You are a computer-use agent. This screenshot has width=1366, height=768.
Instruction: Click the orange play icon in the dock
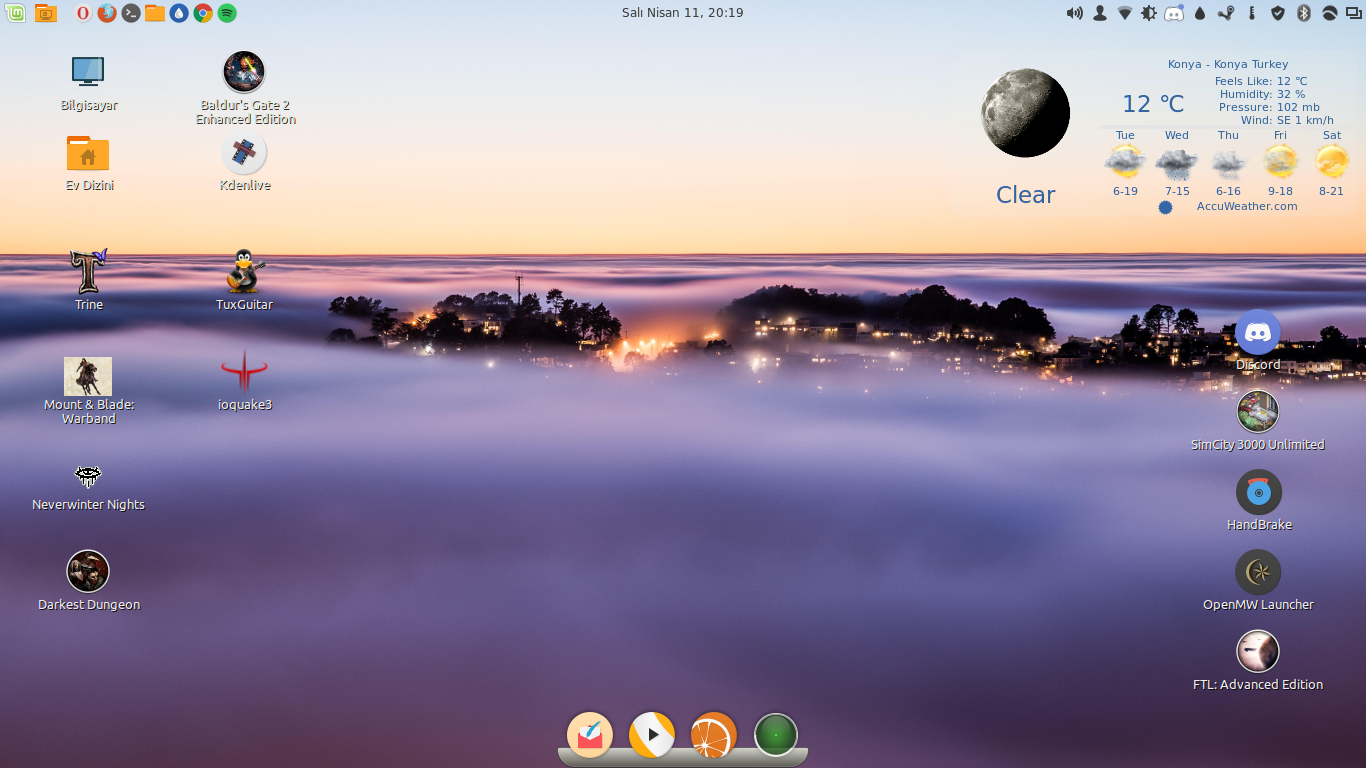point(652,735)
